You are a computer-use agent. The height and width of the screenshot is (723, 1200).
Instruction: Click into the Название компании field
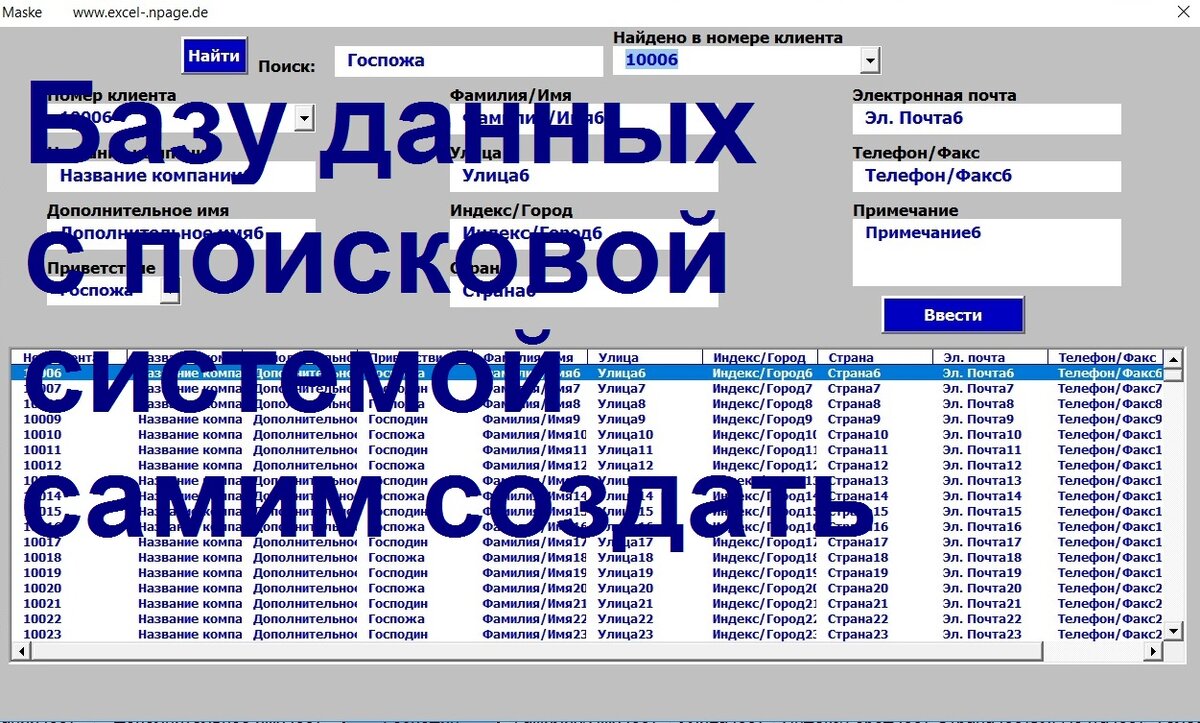coord(181,176)
